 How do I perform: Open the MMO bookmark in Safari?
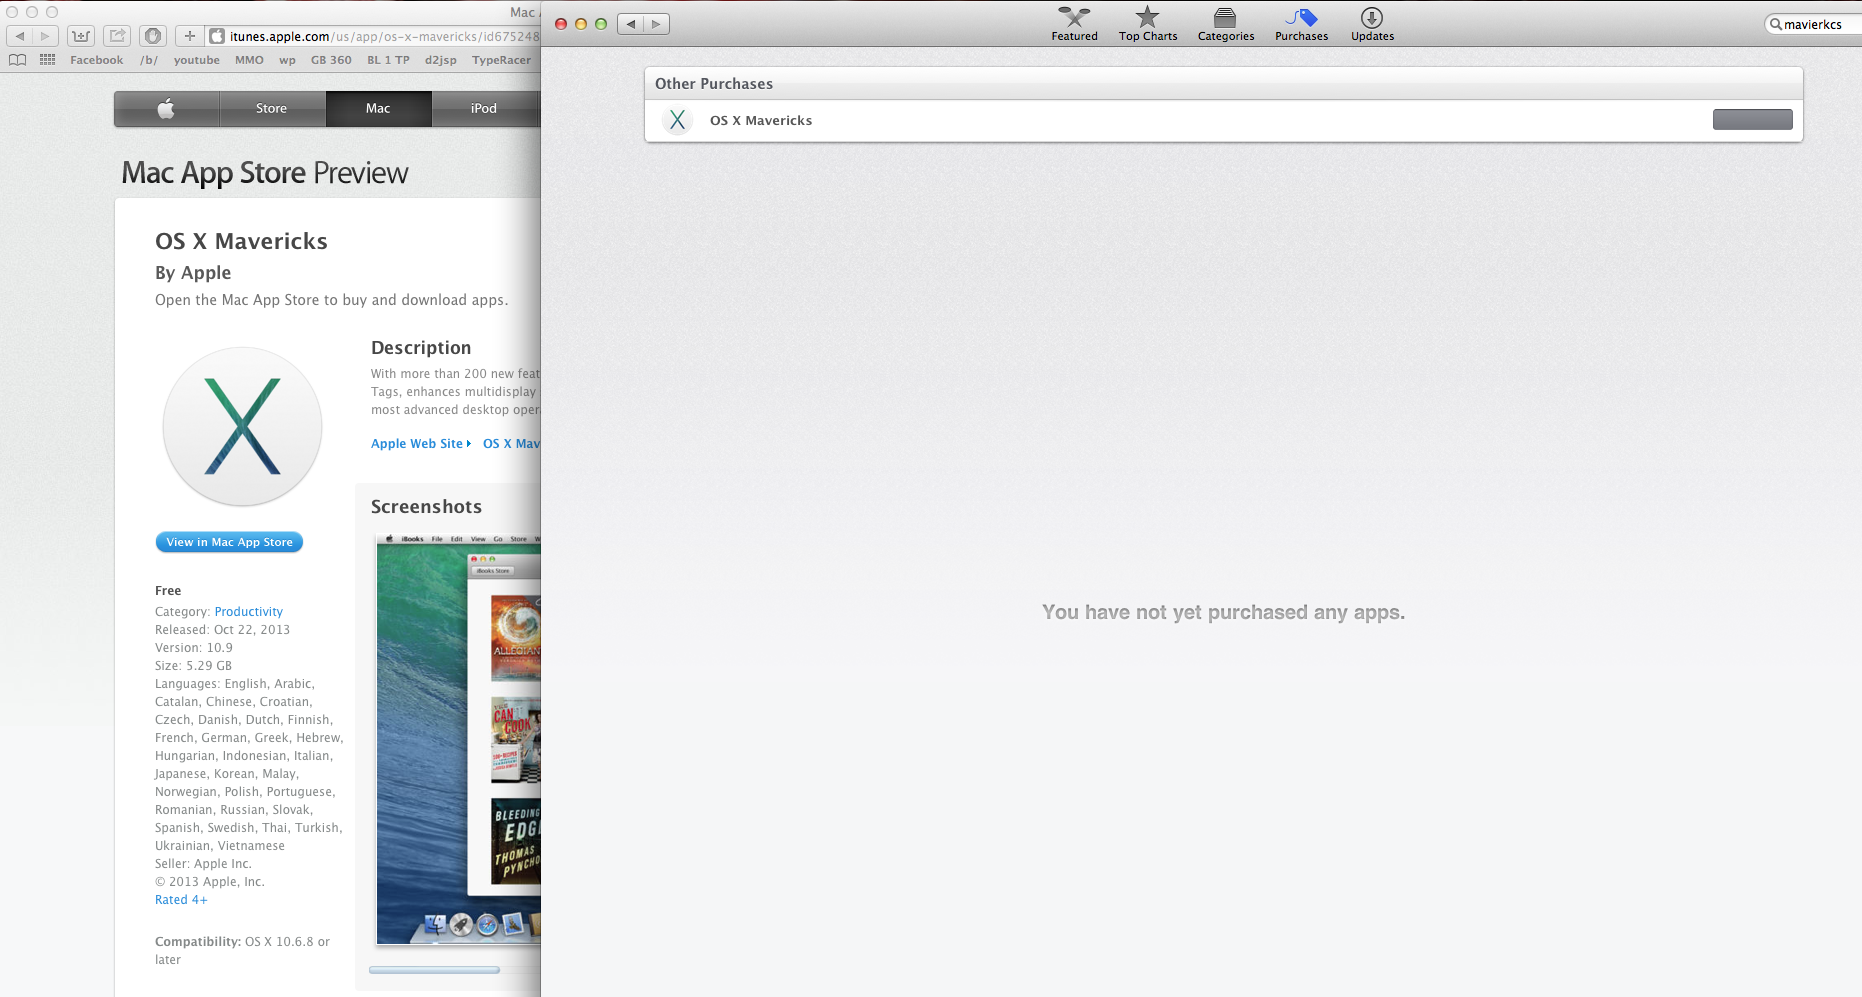(249, 60)
